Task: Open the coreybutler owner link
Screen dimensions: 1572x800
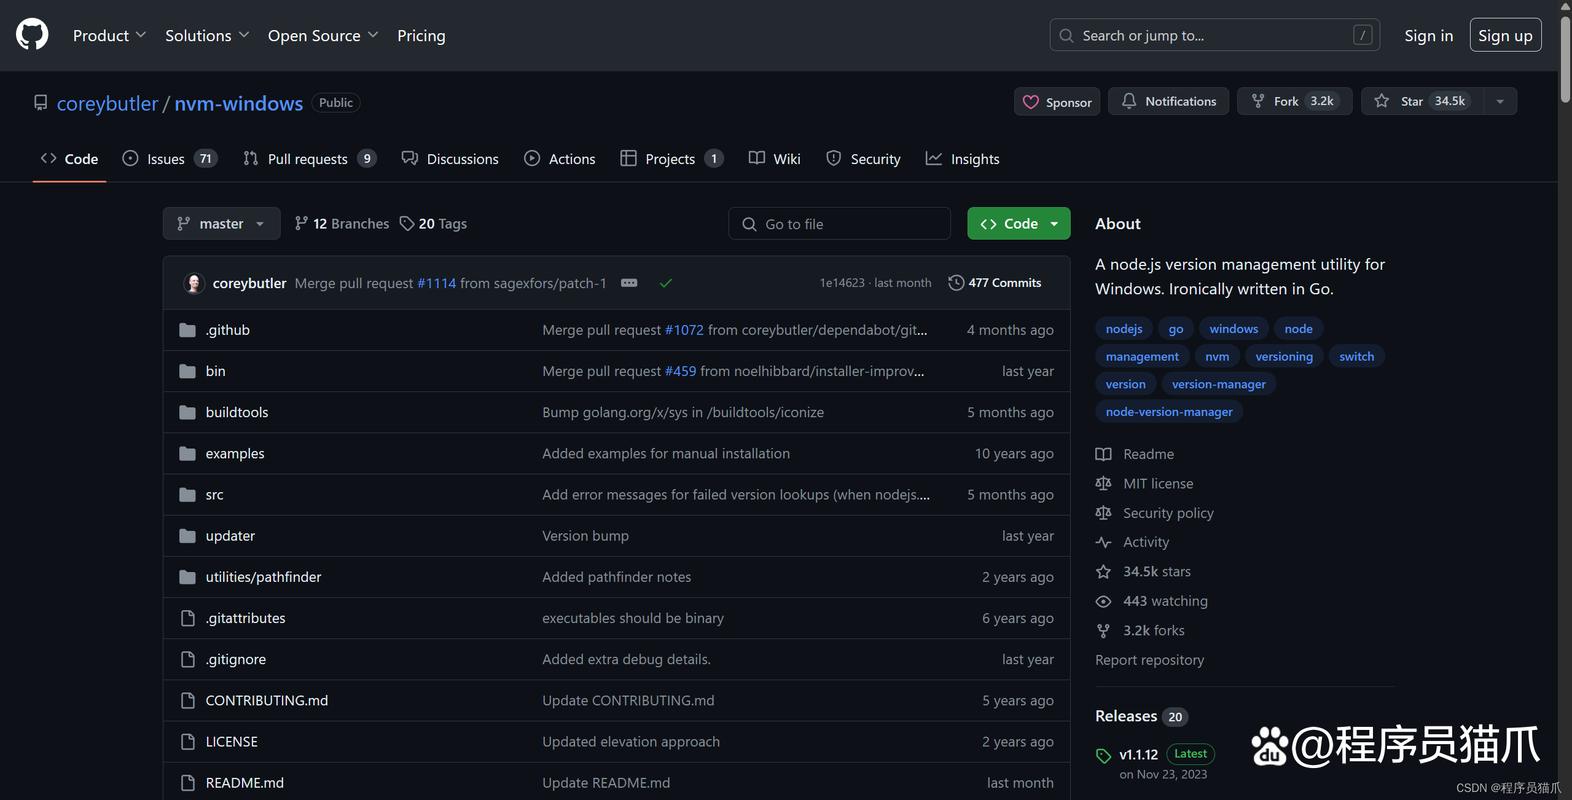Action: [x=107, y=103]
